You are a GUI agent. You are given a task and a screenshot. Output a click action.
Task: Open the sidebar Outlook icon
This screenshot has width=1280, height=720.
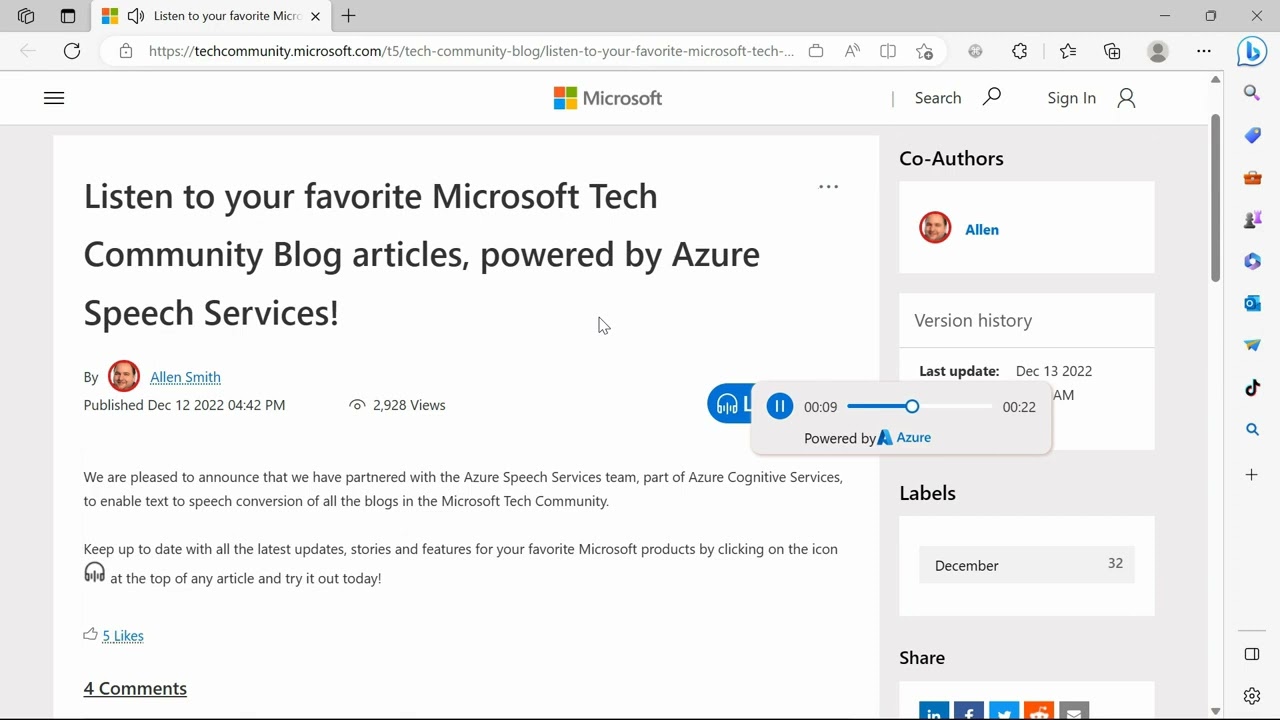[x=1252, y=303]
